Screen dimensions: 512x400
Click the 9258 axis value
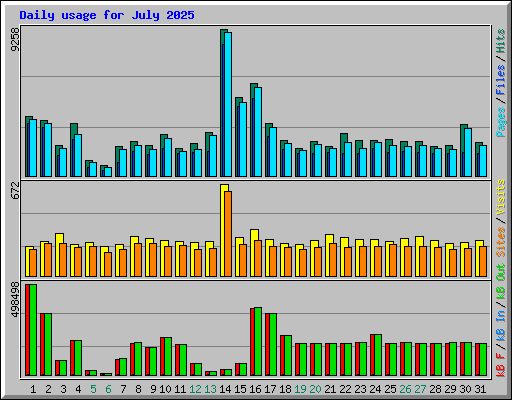coord(15,39)
